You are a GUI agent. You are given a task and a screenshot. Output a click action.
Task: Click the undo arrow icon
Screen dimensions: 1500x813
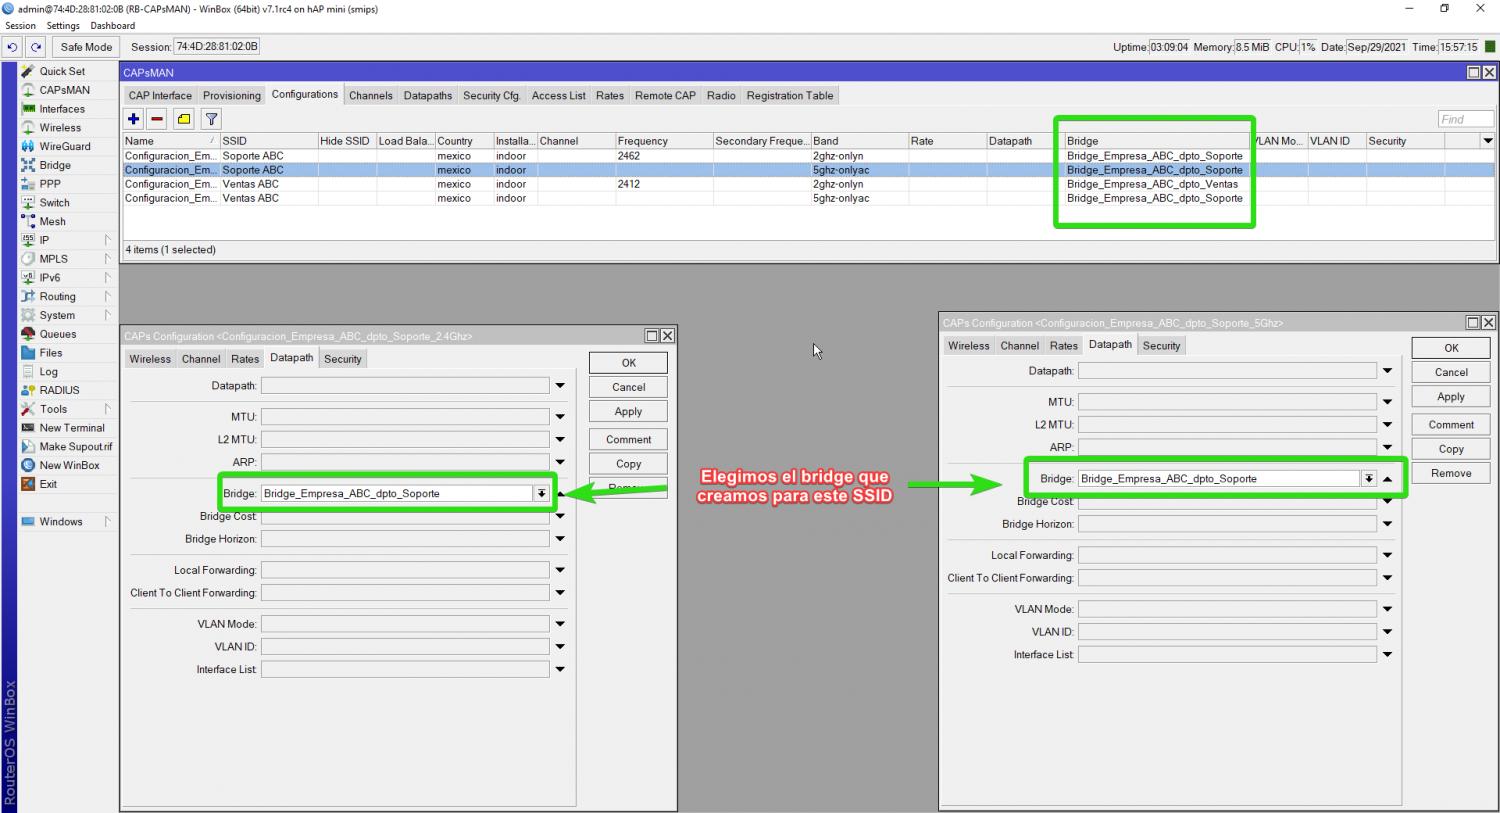tap(13, 47)
